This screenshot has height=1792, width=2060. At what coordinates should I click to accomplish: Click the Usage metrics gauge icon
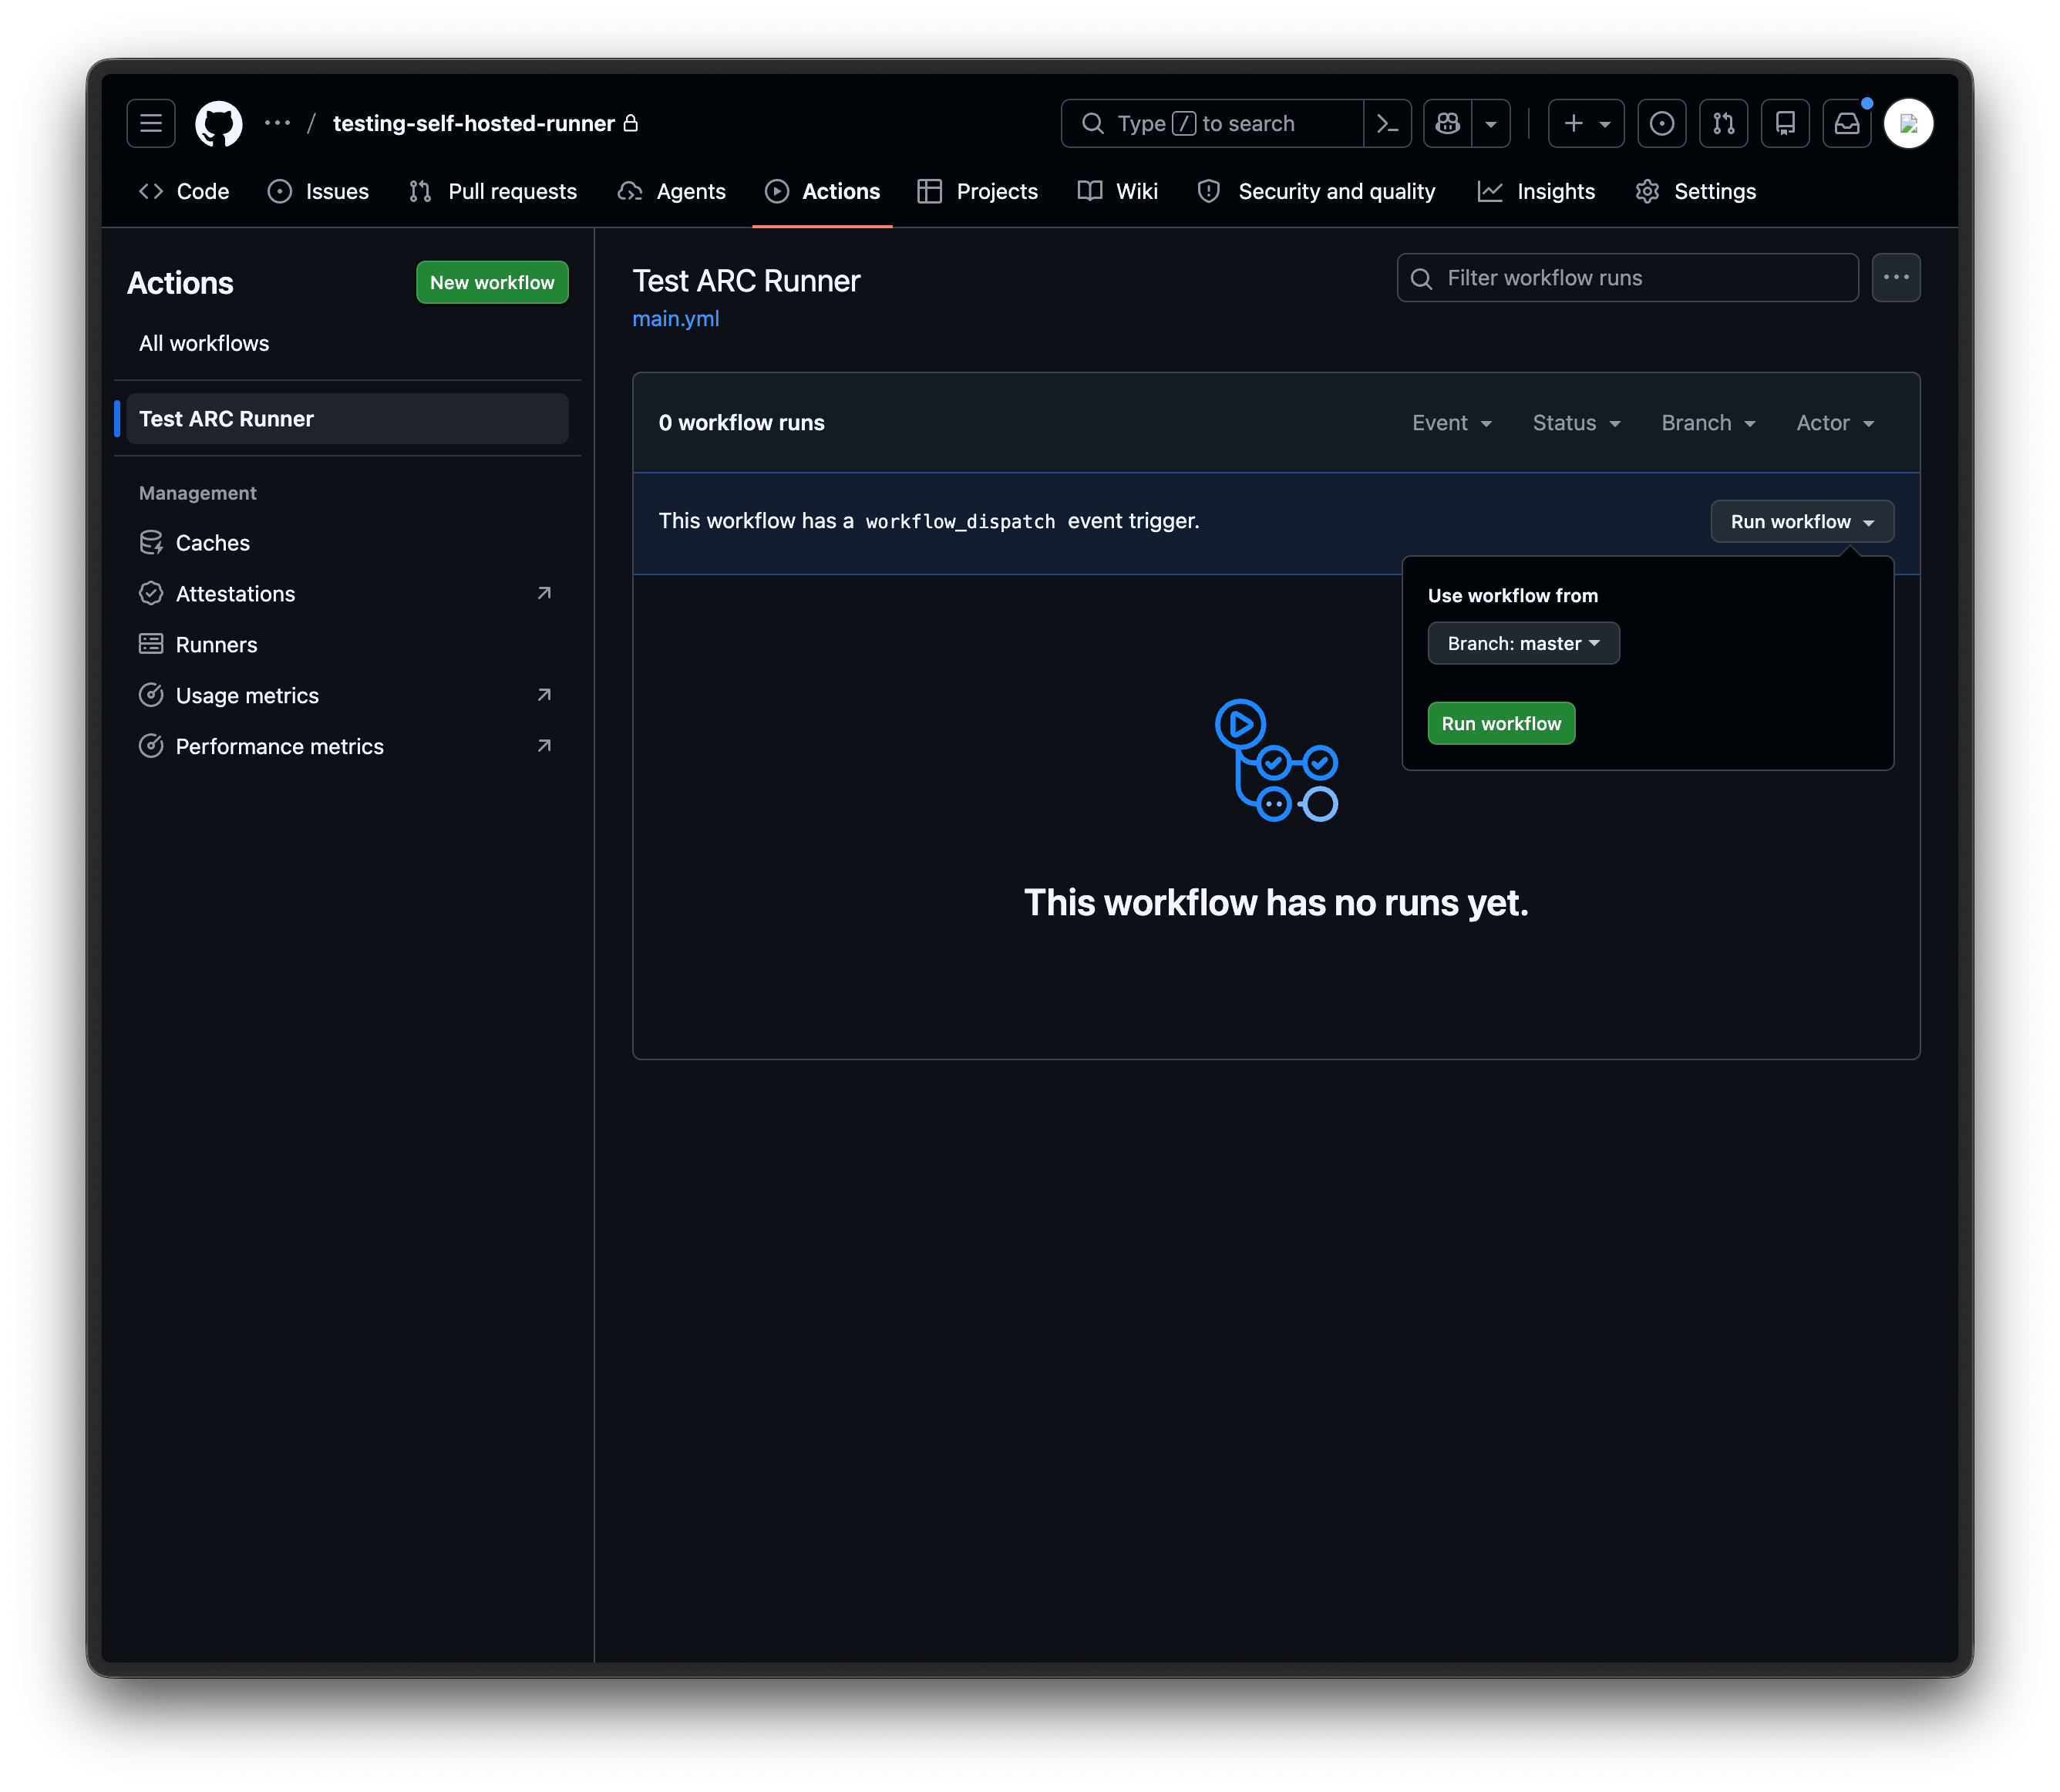pyautogui.click(x=151, y=695)
